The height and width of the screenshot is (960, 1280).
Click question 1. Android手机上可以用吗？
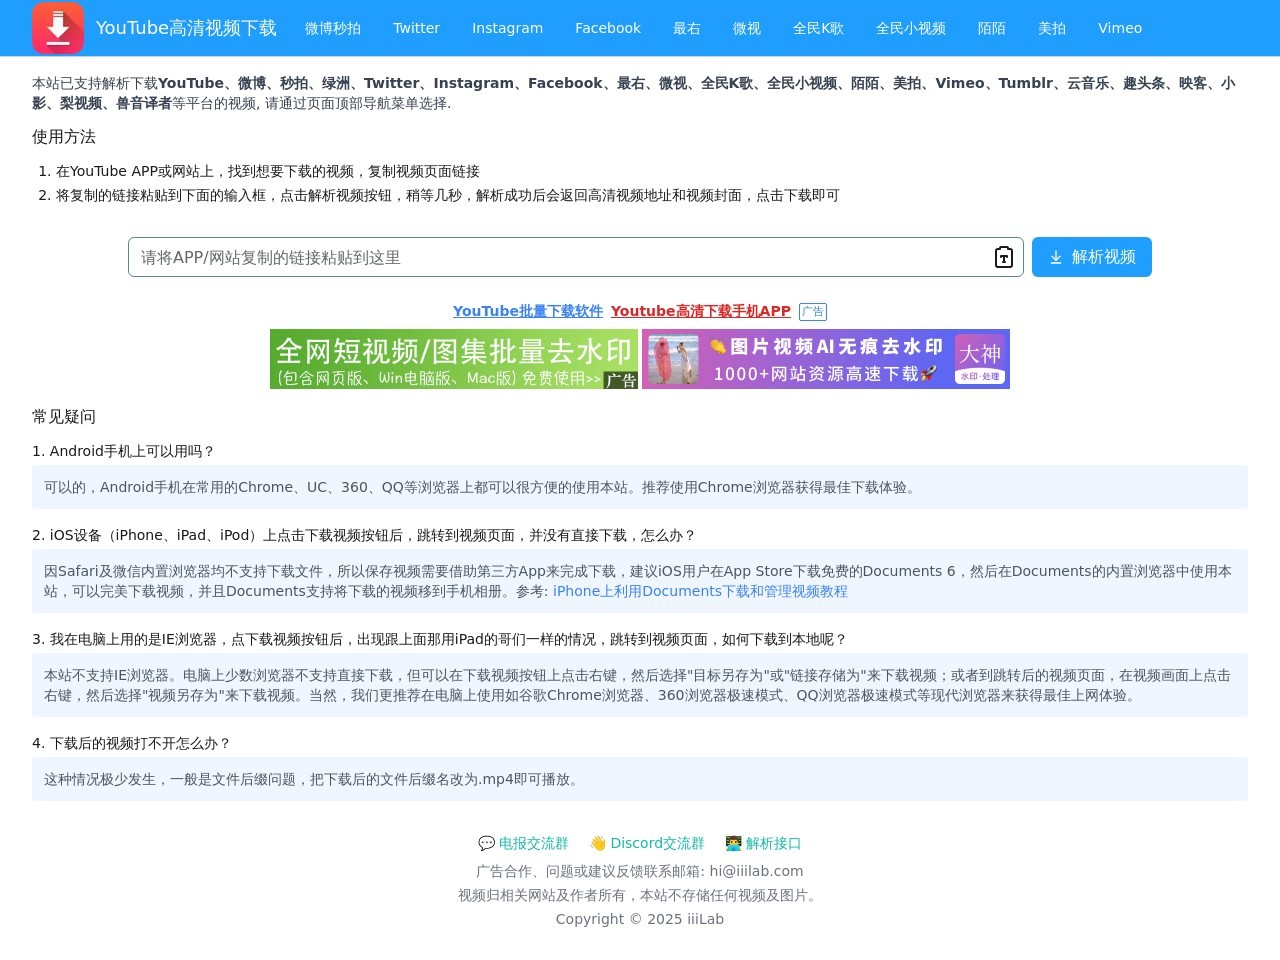point(123,451)
